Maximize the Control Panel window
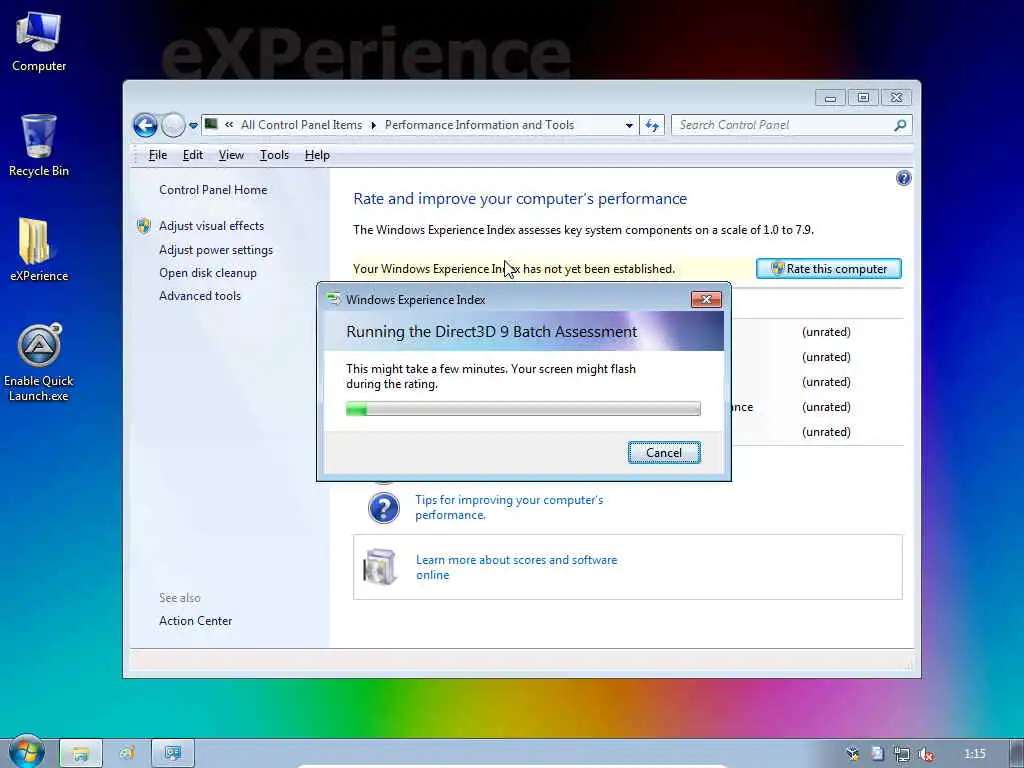1024x768 pixels. (863, 98)
